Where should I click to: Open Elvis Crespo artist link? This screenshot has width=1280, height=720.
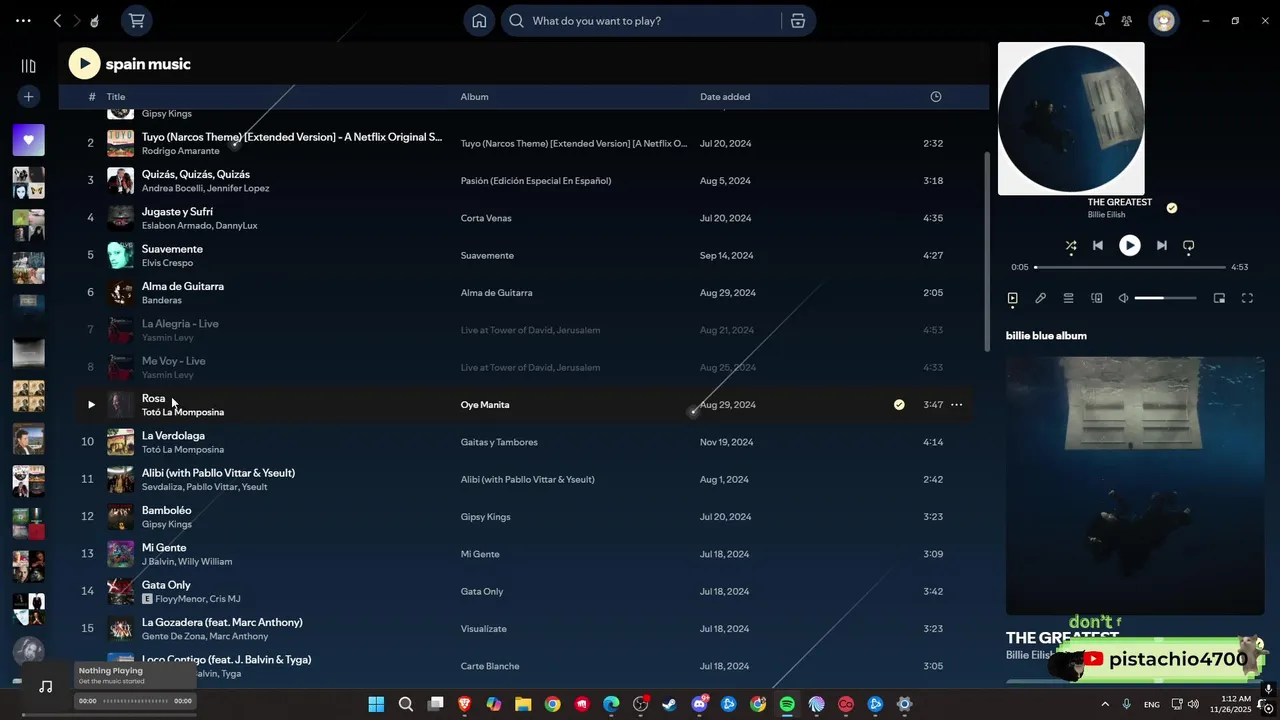click(x=167, y=263)
